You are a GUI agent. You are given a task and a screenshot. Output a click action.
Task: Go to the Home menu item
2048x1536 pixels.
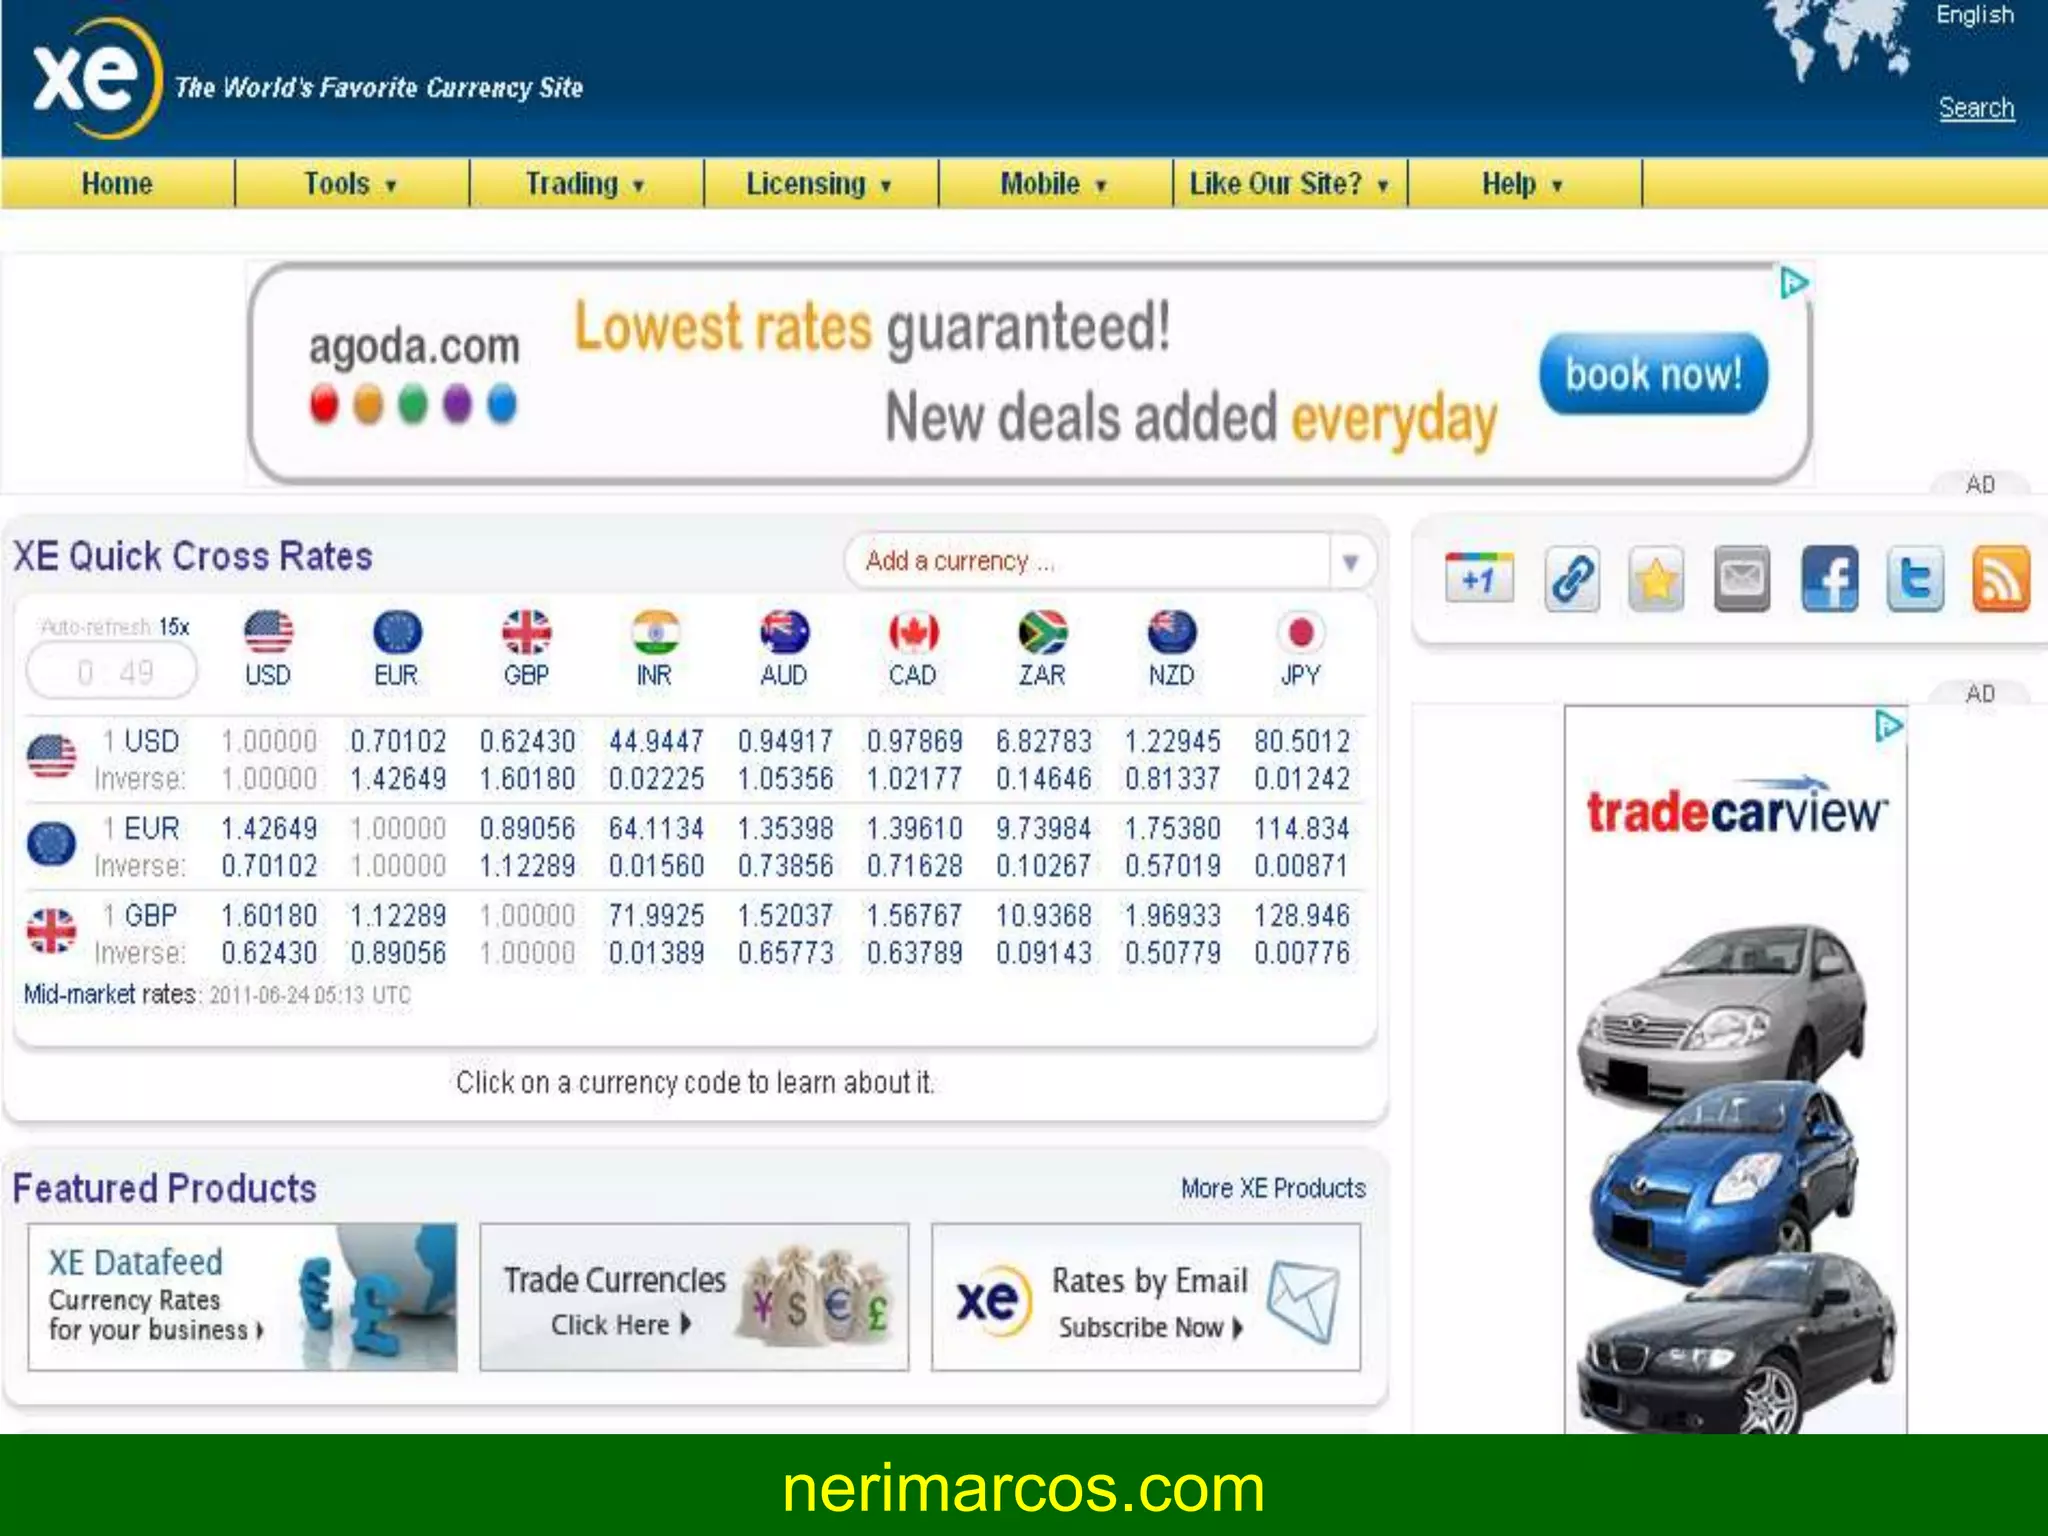[117, 184]
